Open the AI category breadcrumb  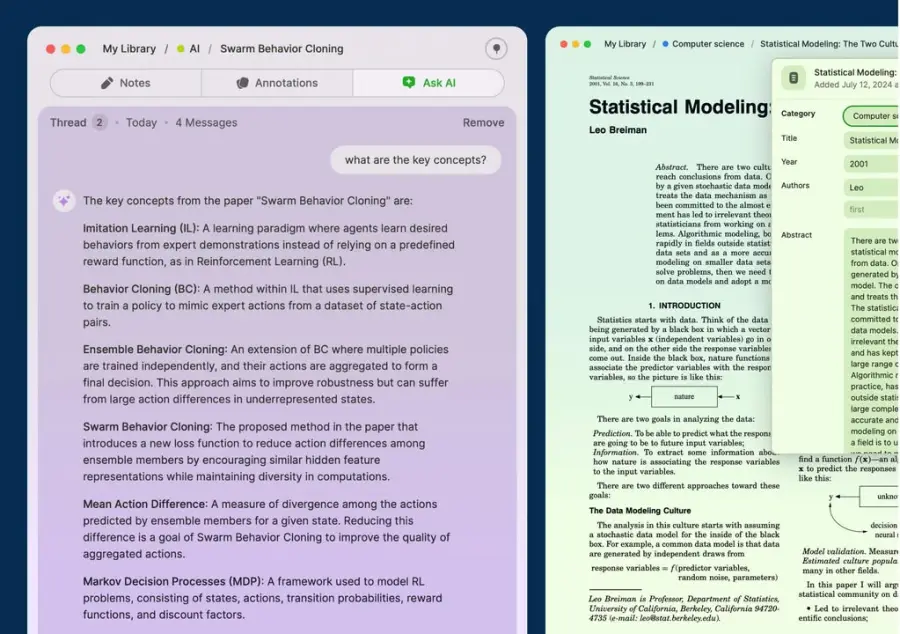[195, 49]
